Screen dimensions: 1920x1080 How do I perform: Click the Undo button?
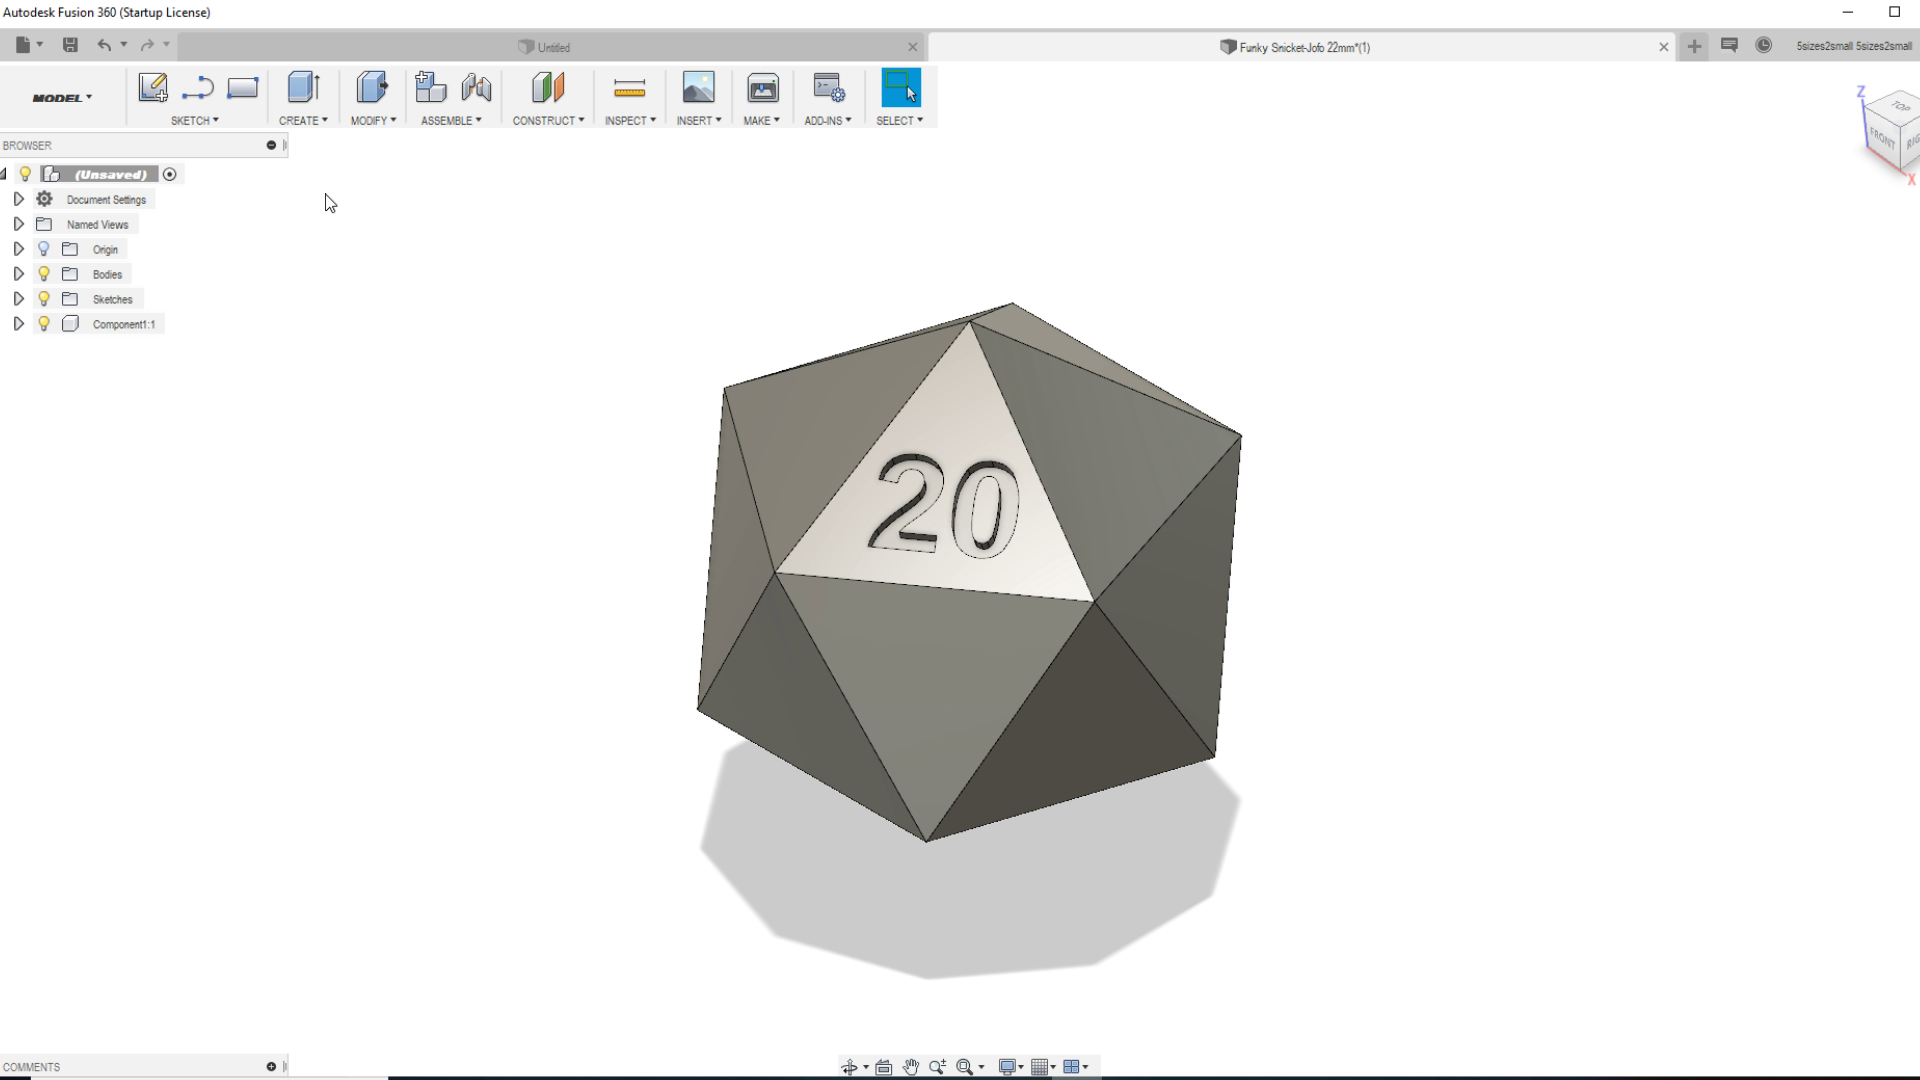(105, 45)
